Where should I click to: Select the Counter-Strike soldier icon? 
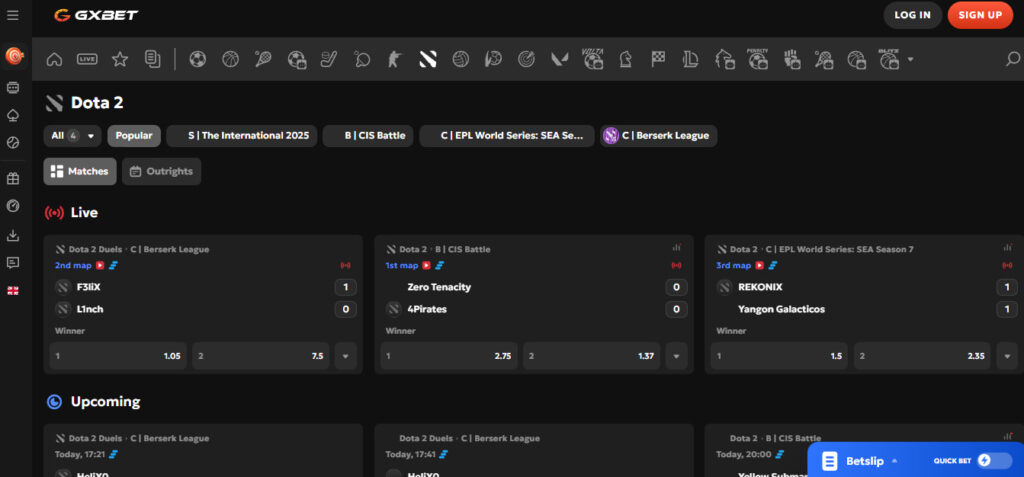click(x=394, y=59)
